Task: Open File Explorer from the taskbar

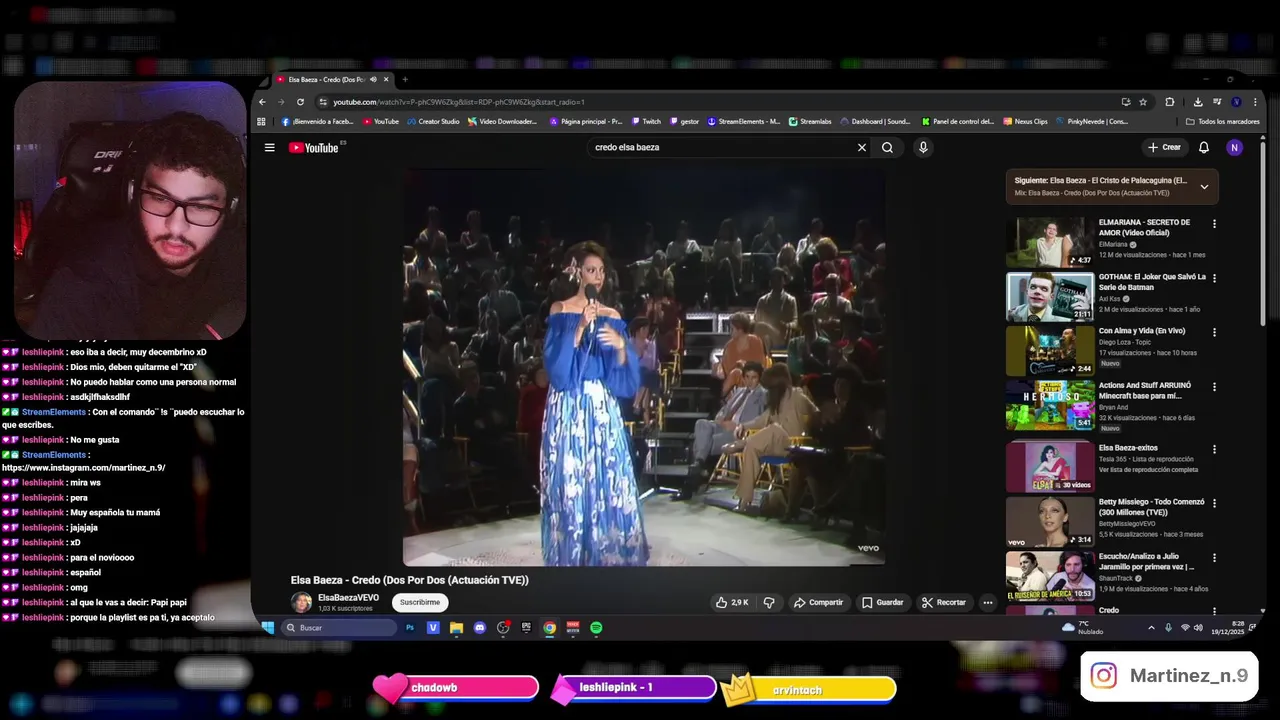Action: click(456, 628)
